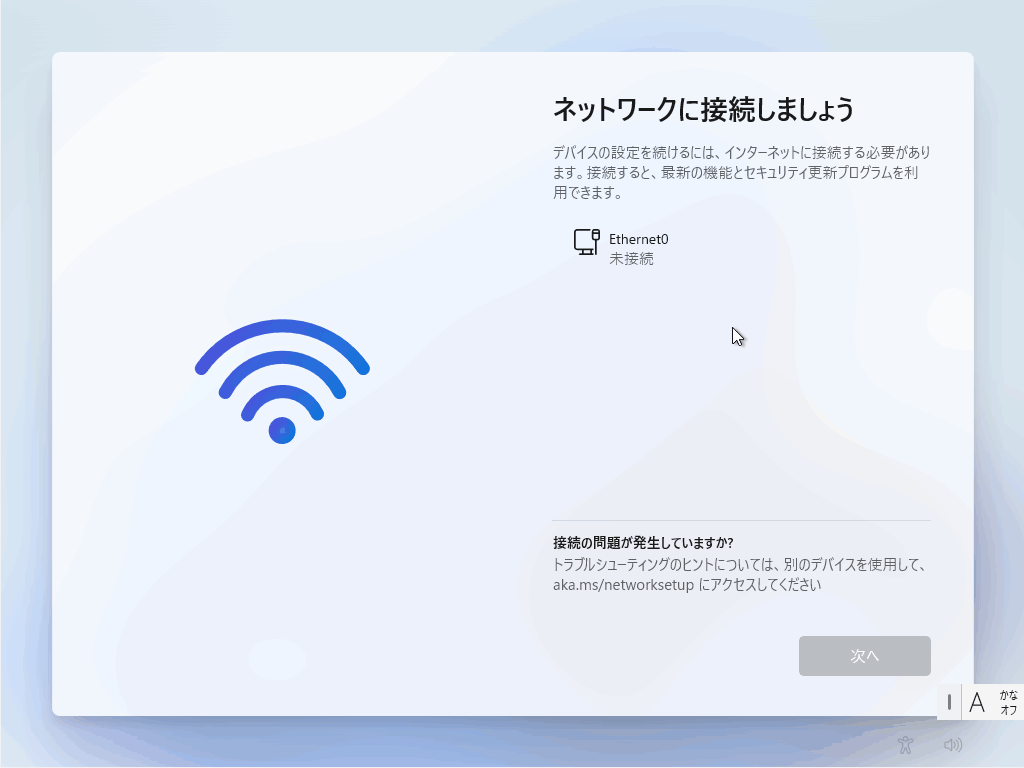Toggle the かな オフ kana input switch
This screenshot has width=1024, height=768.
tap(1008, 703)
